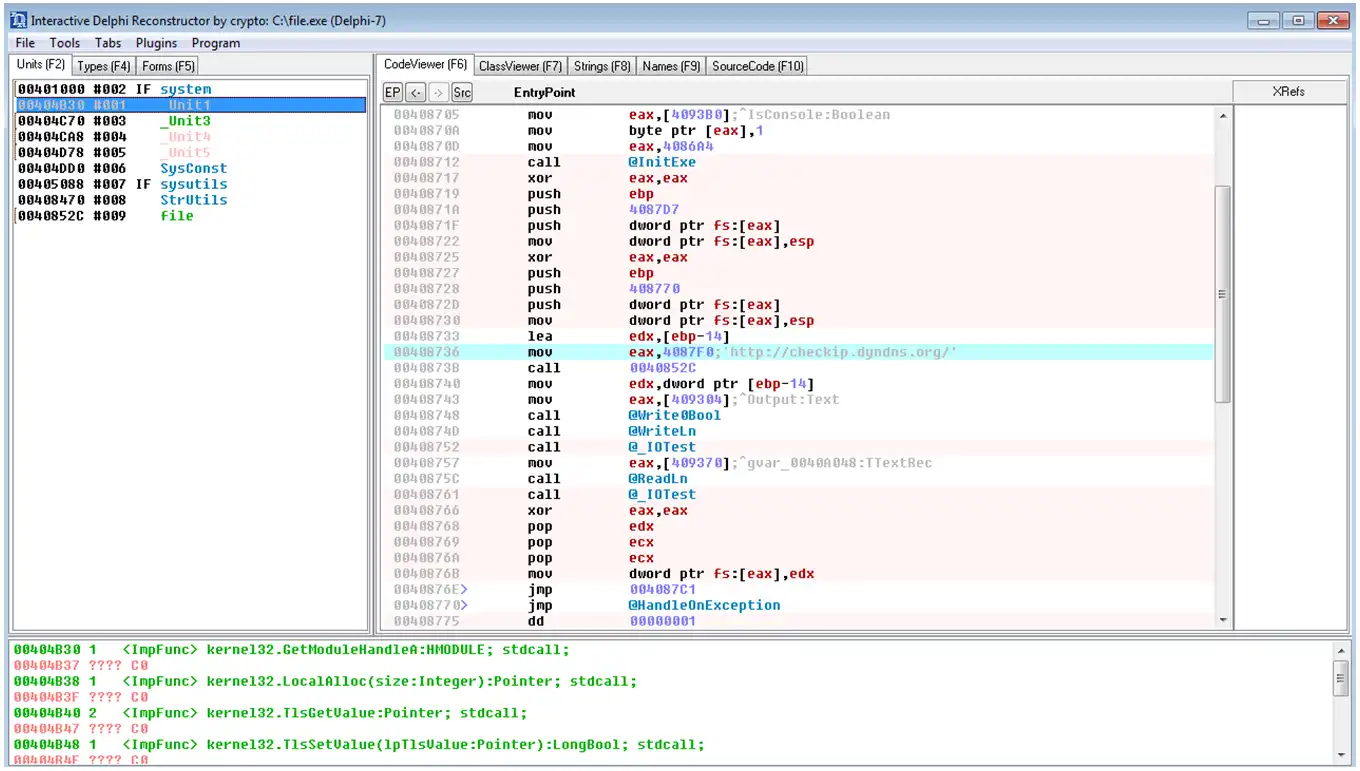Viewport: 1360px width, 771px height.
Task: Jump to entry point with EP button
Action: (393, 92)
